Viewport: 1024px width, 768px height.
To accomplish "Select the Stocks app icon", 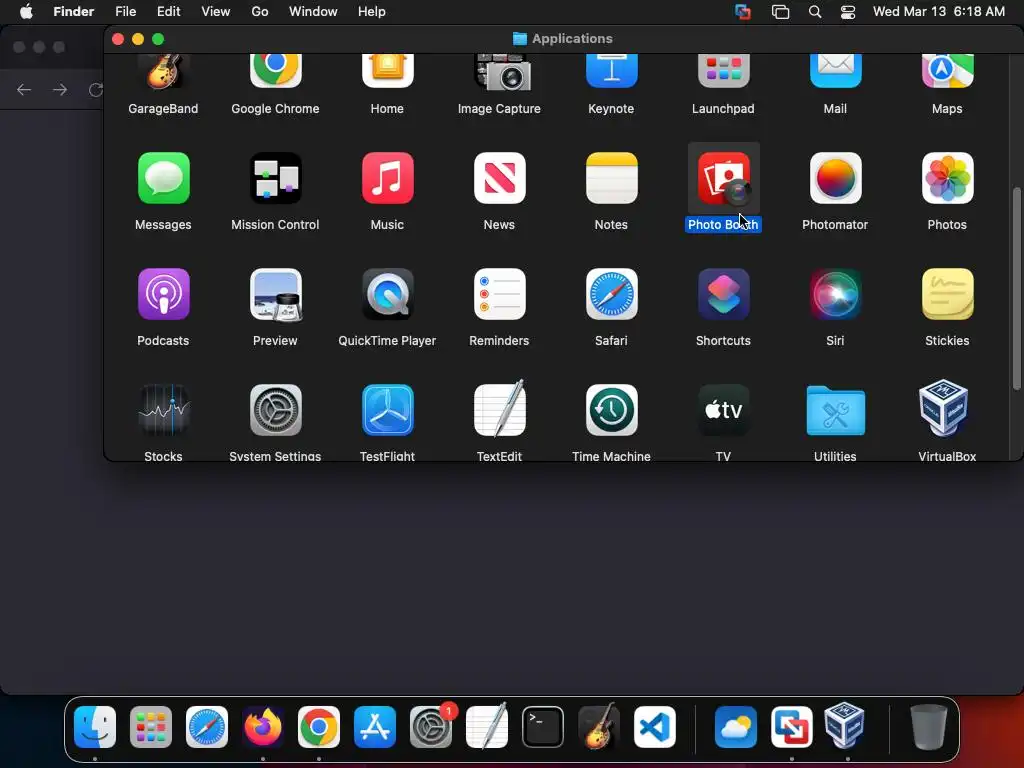I will tap(163, 410).
